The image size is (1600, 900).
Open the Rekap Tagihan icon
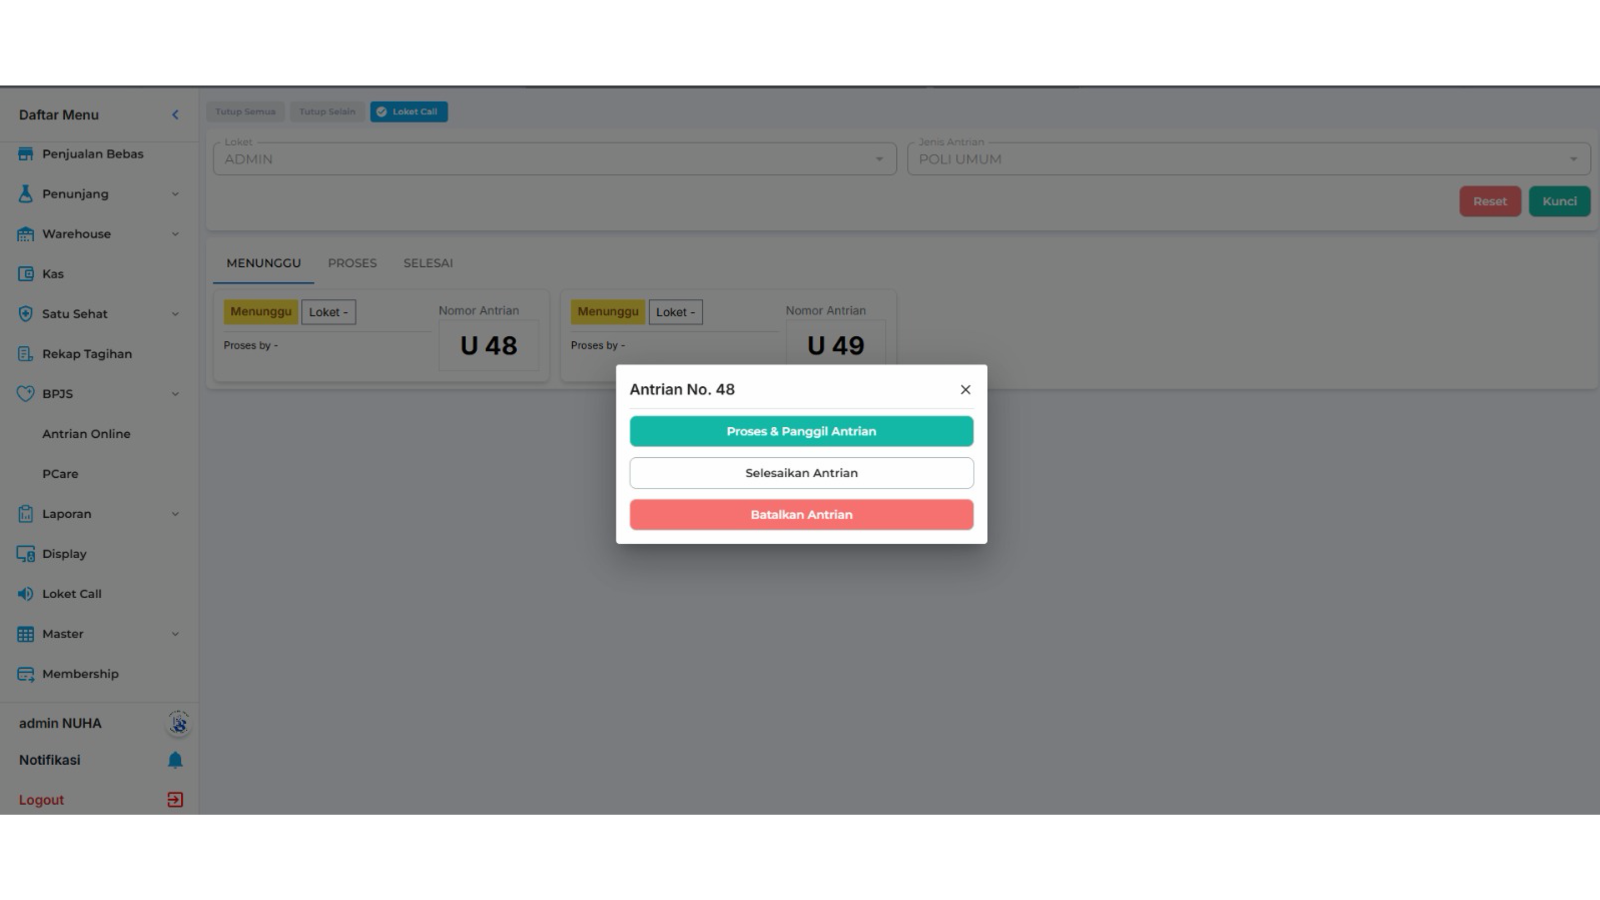(x=25, y=354)
